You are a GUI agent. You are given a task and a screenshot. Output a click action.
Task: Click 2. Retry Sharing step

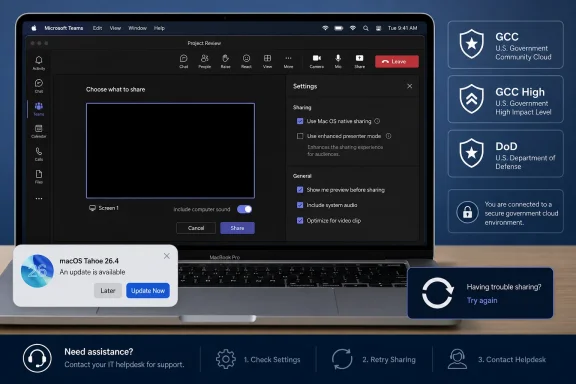point(374,359)
